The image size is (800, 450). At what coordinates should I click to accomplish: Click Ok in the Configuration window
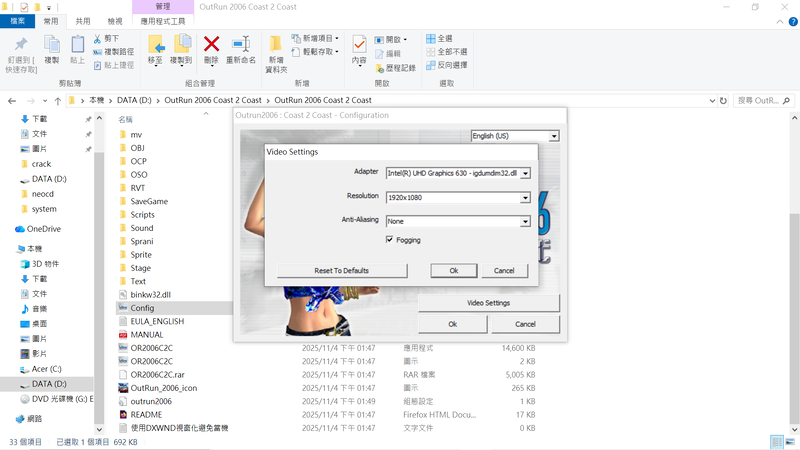coord(453,324)
